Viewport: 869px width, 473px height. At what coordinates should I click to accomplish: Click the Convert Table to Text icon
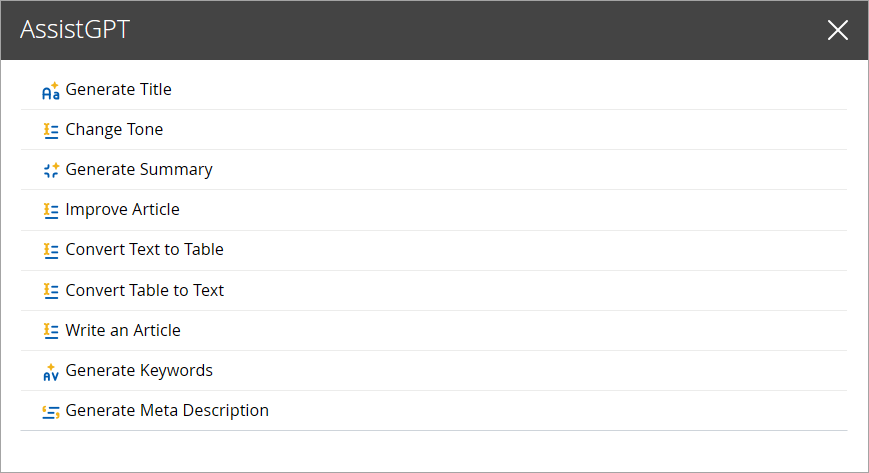pyautogui.click(x=51, y=291)
